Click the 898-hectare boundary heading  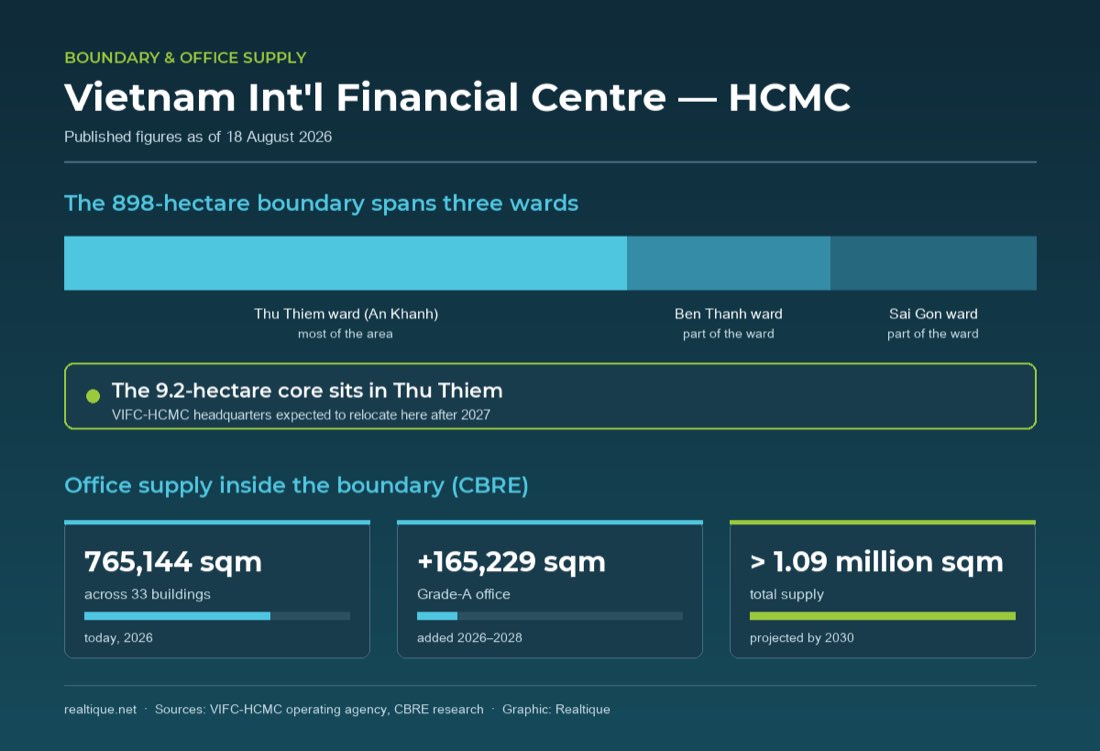[x=321, y=203]
